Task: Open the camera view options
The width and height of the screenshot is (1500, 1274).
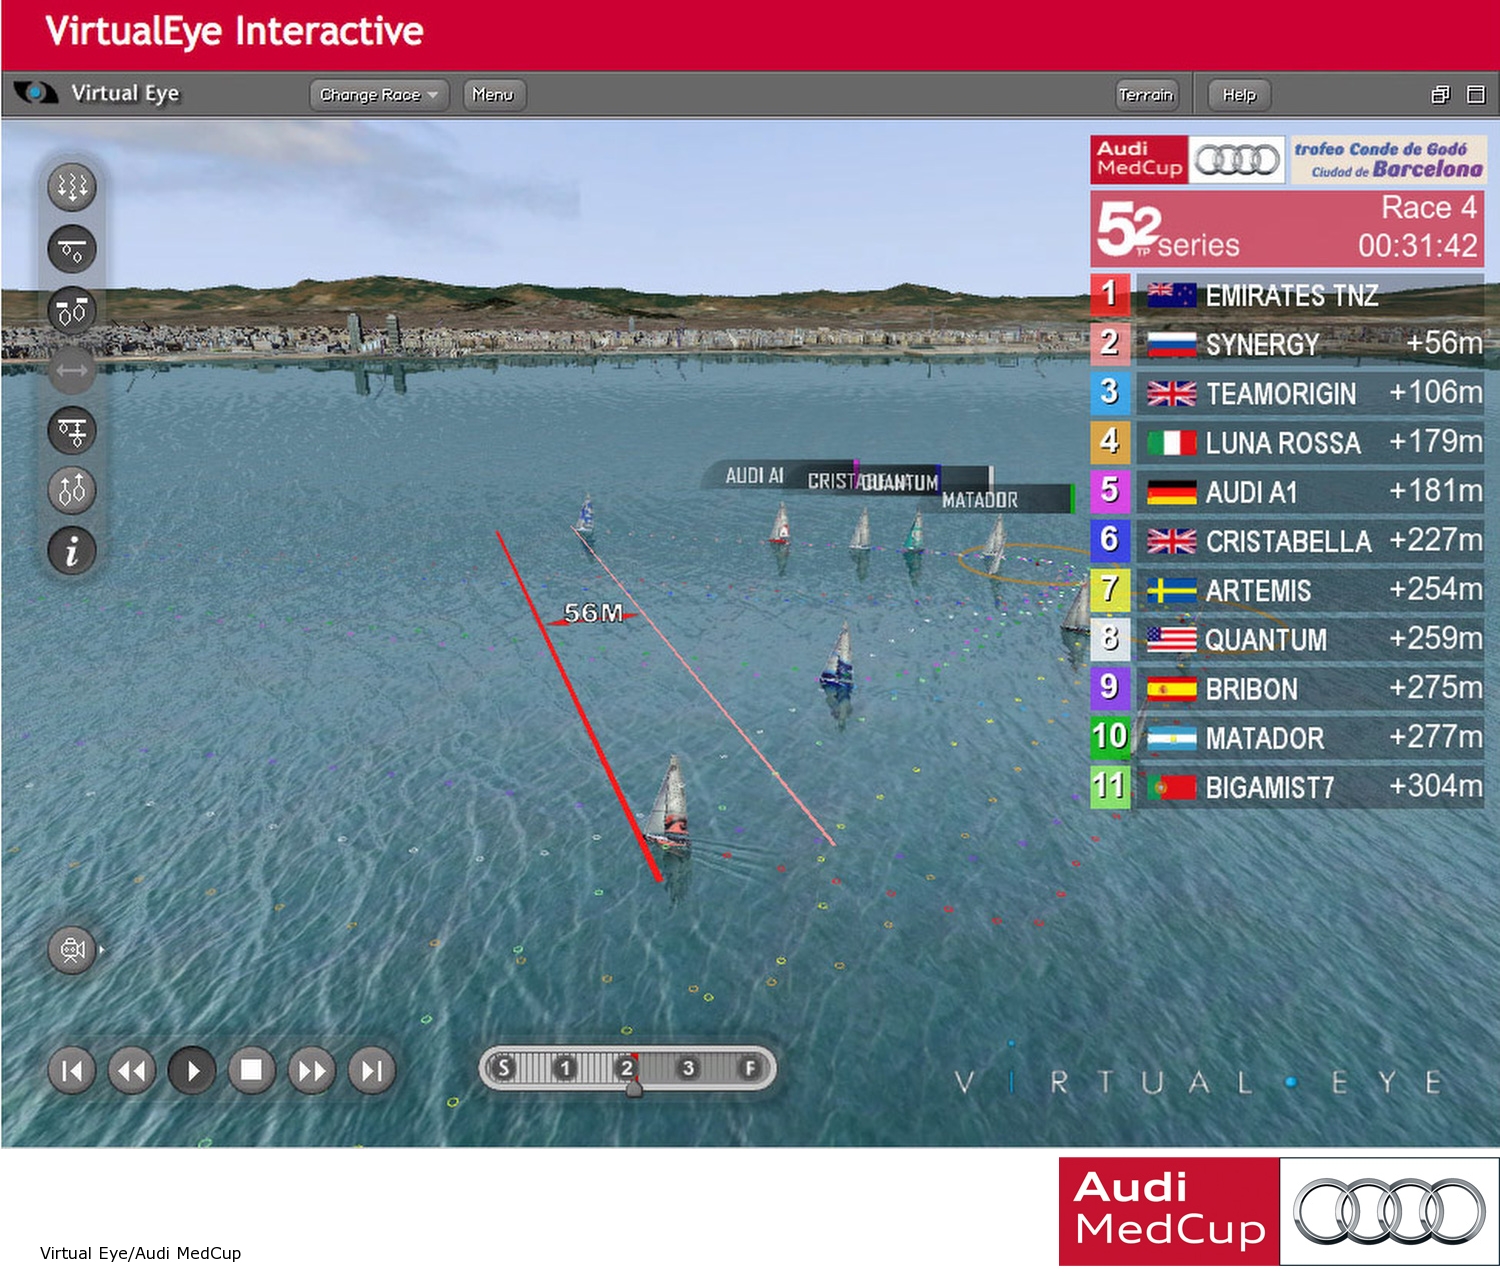Action: pos(73,950)
